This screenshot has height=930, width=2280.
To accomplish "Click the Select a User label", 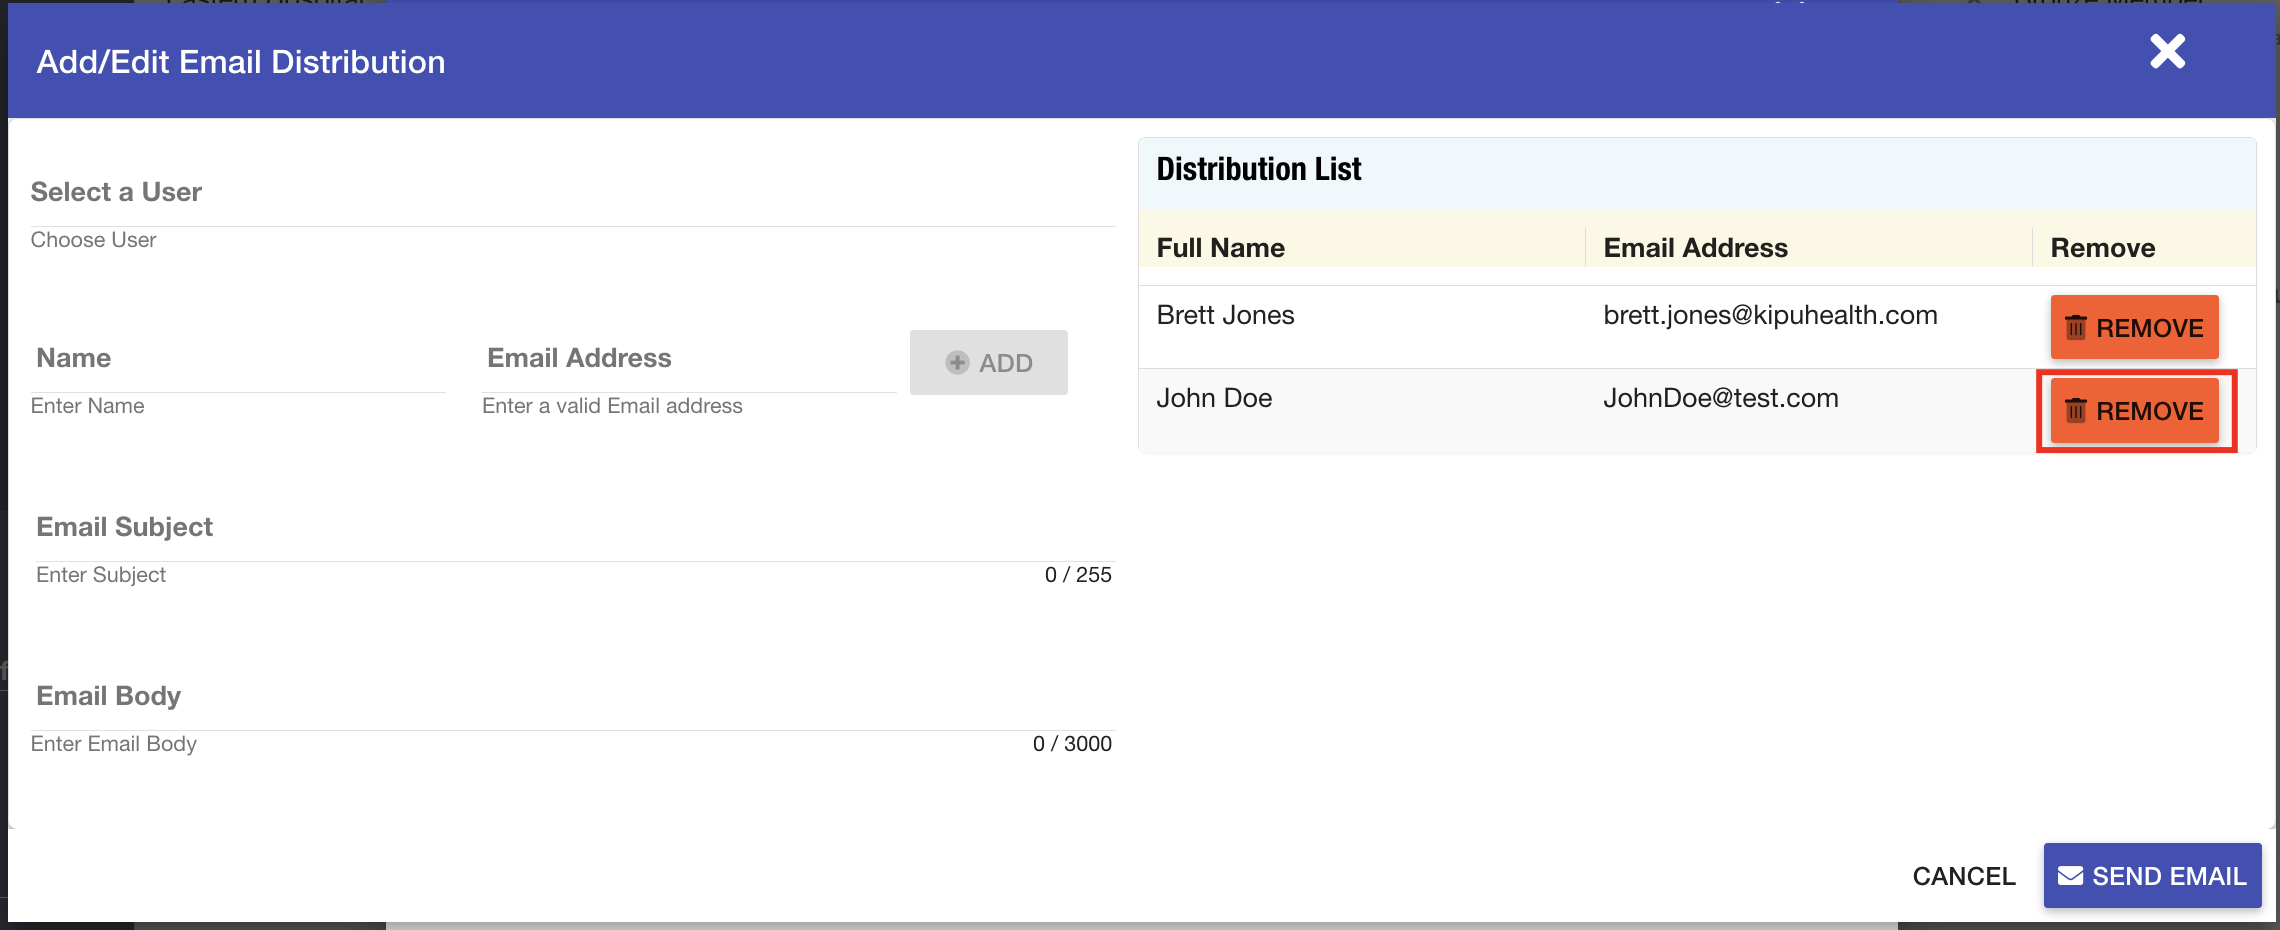I will (x=116, y=192).
